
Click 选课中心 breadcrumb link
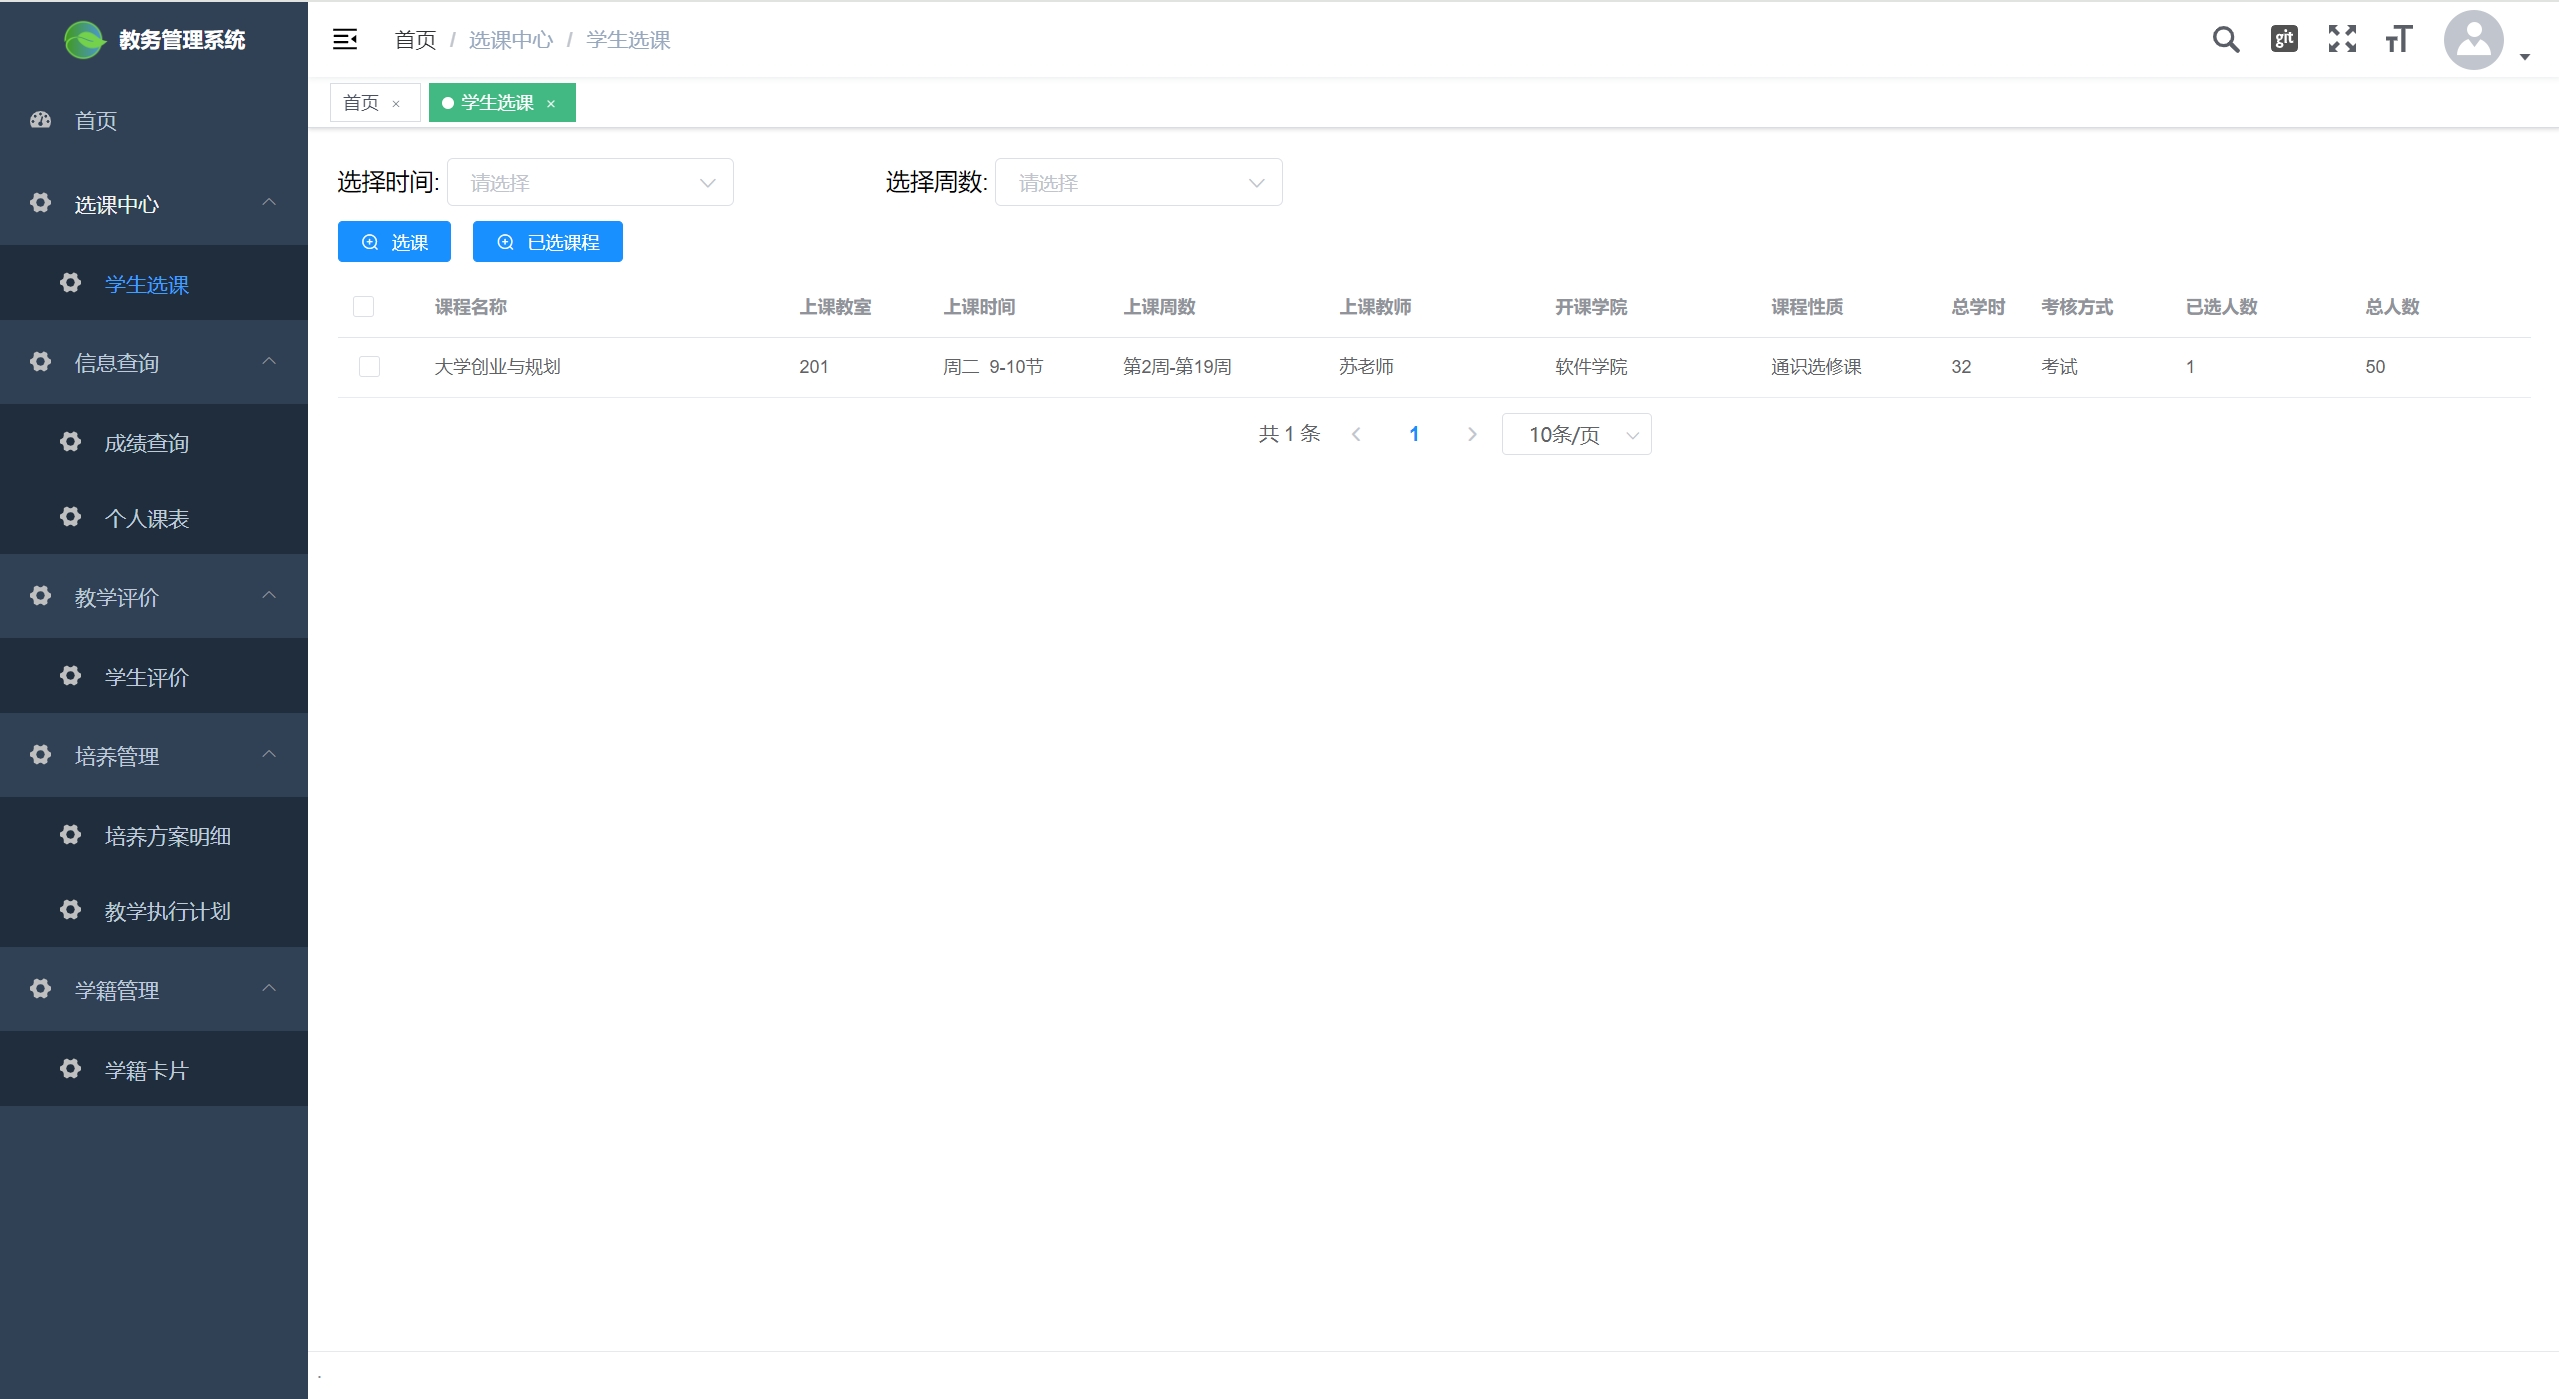pos(510,39)
